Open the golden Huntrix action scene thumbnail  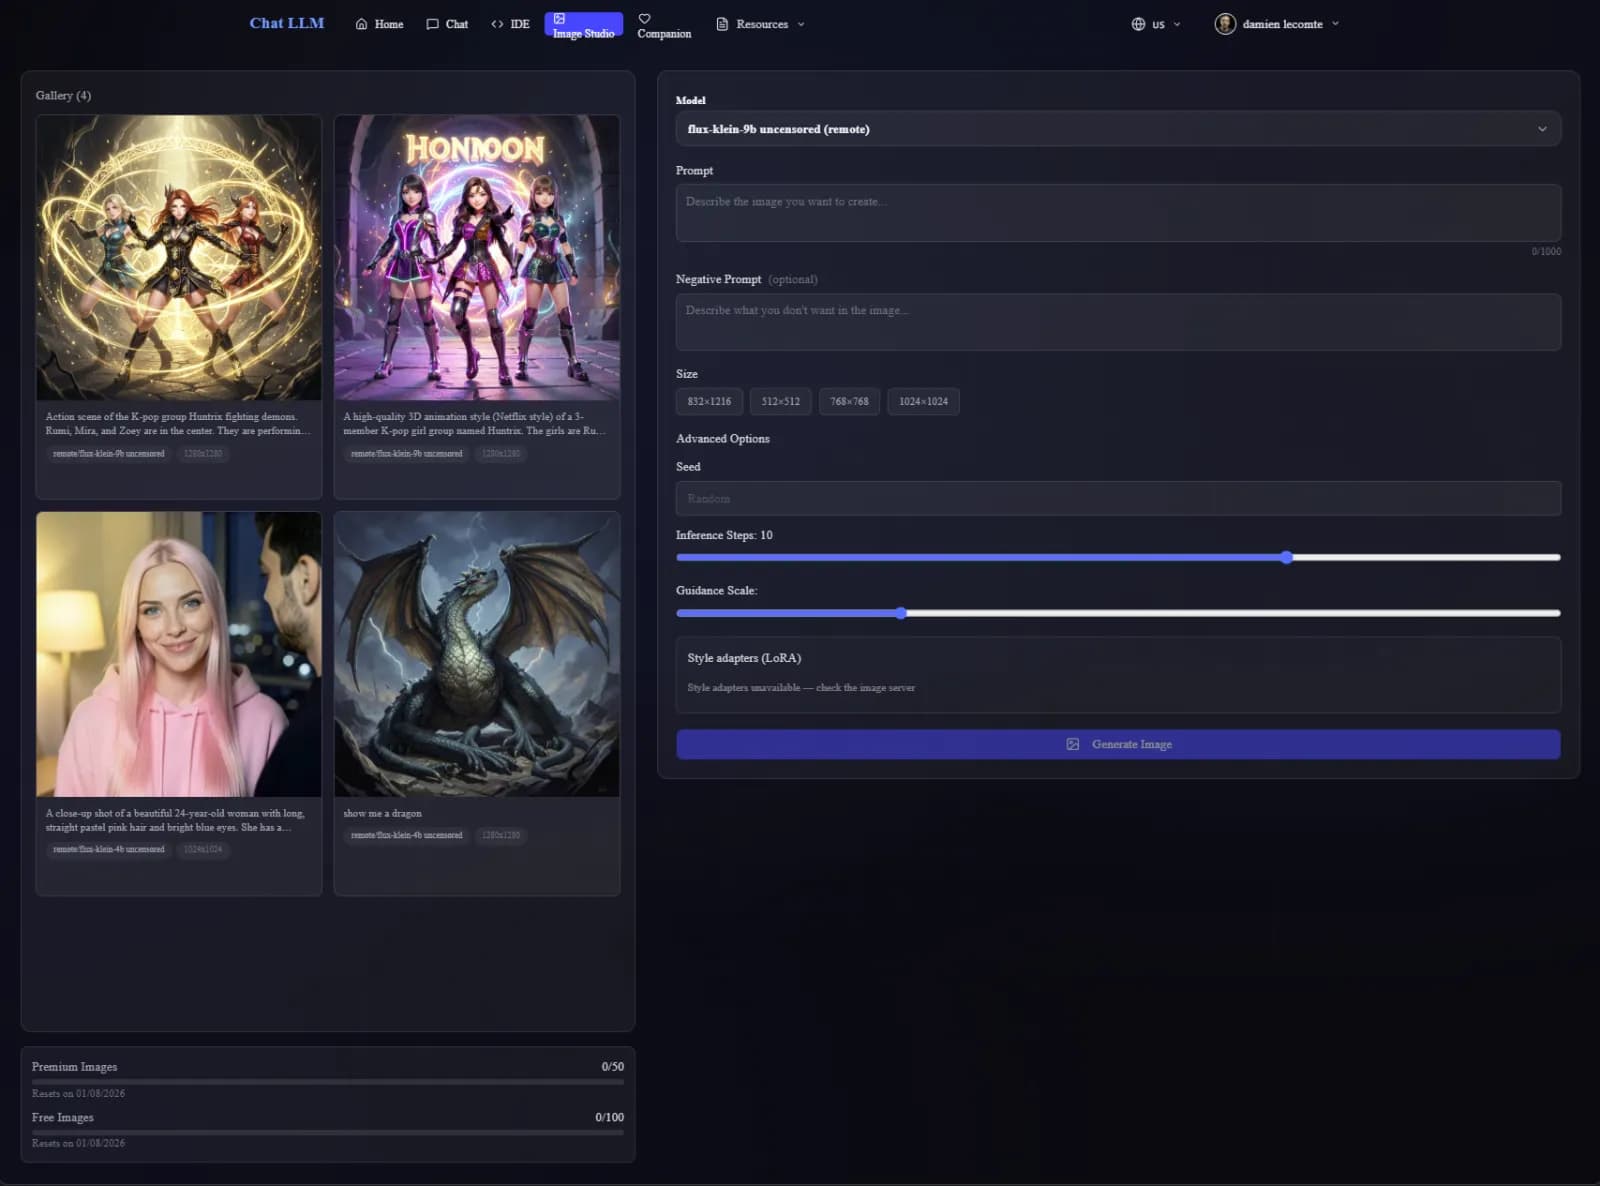[x=179, y=257]
